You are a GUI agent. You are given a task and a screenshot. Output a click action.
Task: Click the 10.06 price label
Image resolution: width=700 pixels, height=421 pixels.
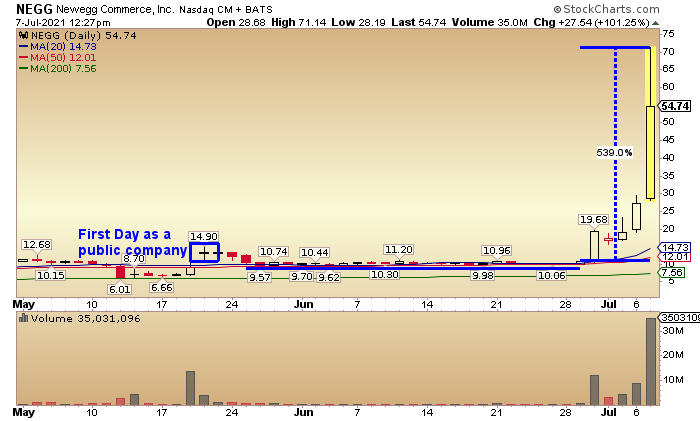[552, 275]
